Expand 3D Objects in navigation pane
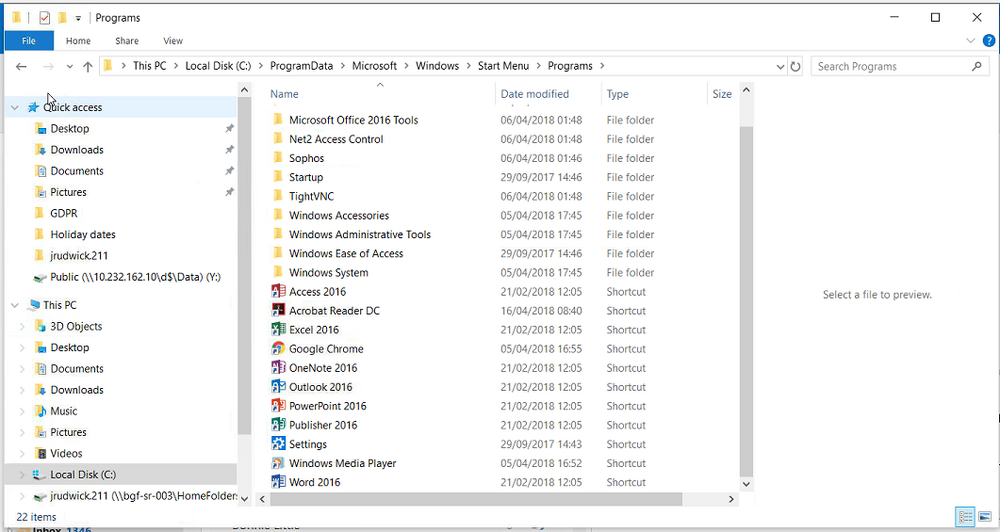 (22, 327)
